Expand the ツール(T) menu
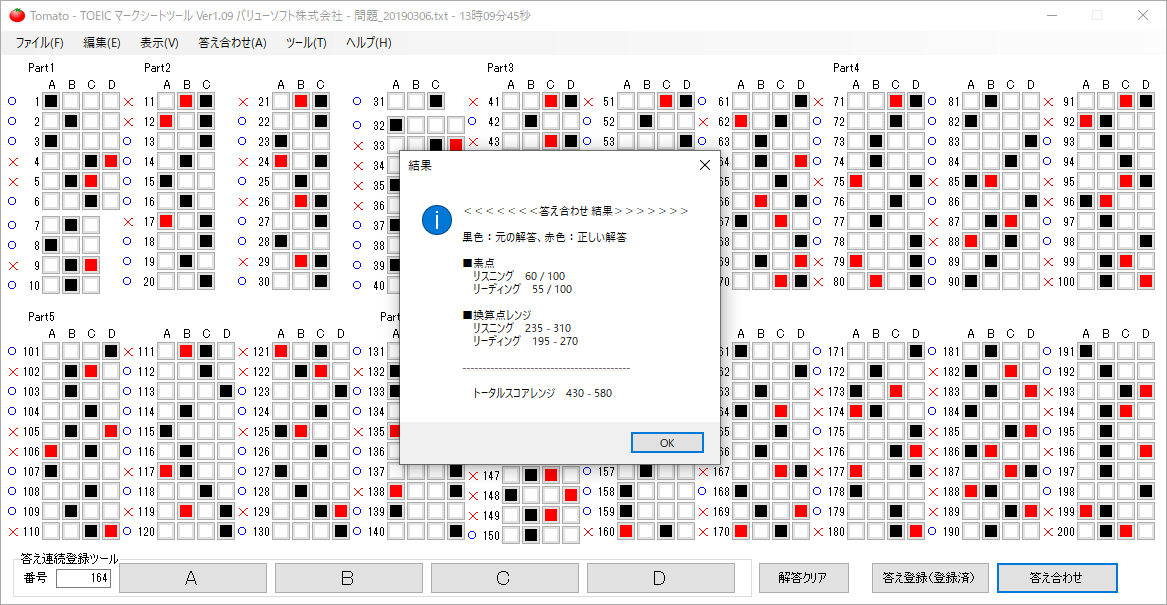The width and height of the screenshot is (1167, 605). pos(306,43)
